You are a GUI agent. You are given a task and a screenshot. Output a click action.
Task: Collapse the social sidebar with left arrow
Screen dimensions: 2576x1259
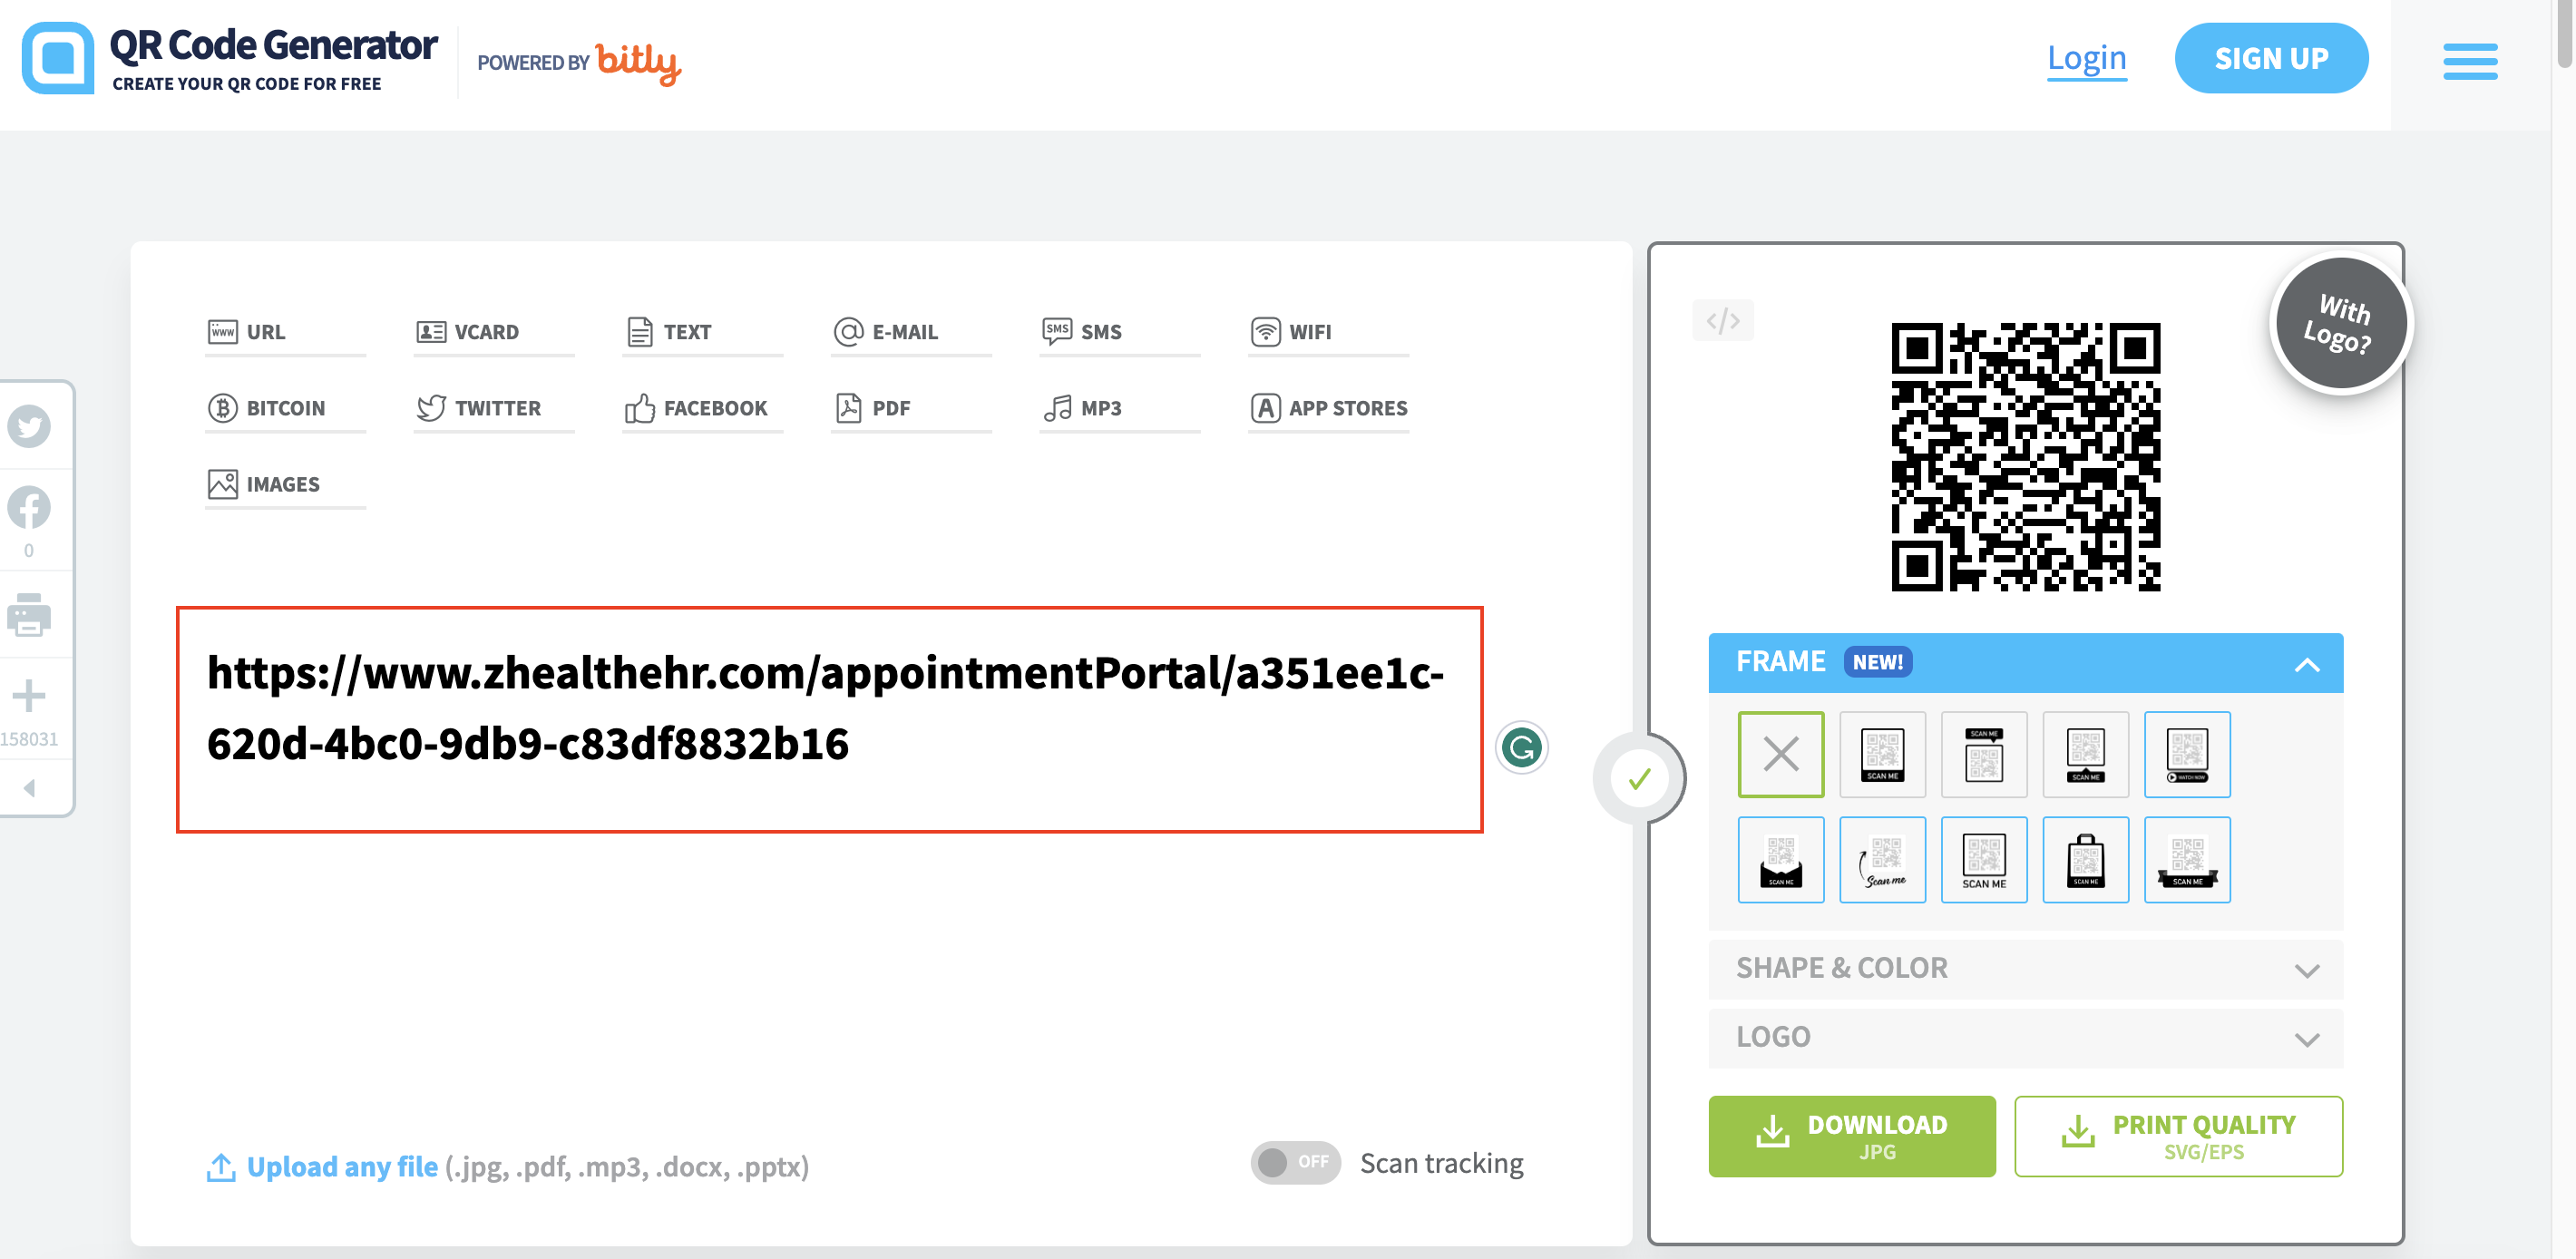pos(29,788)
